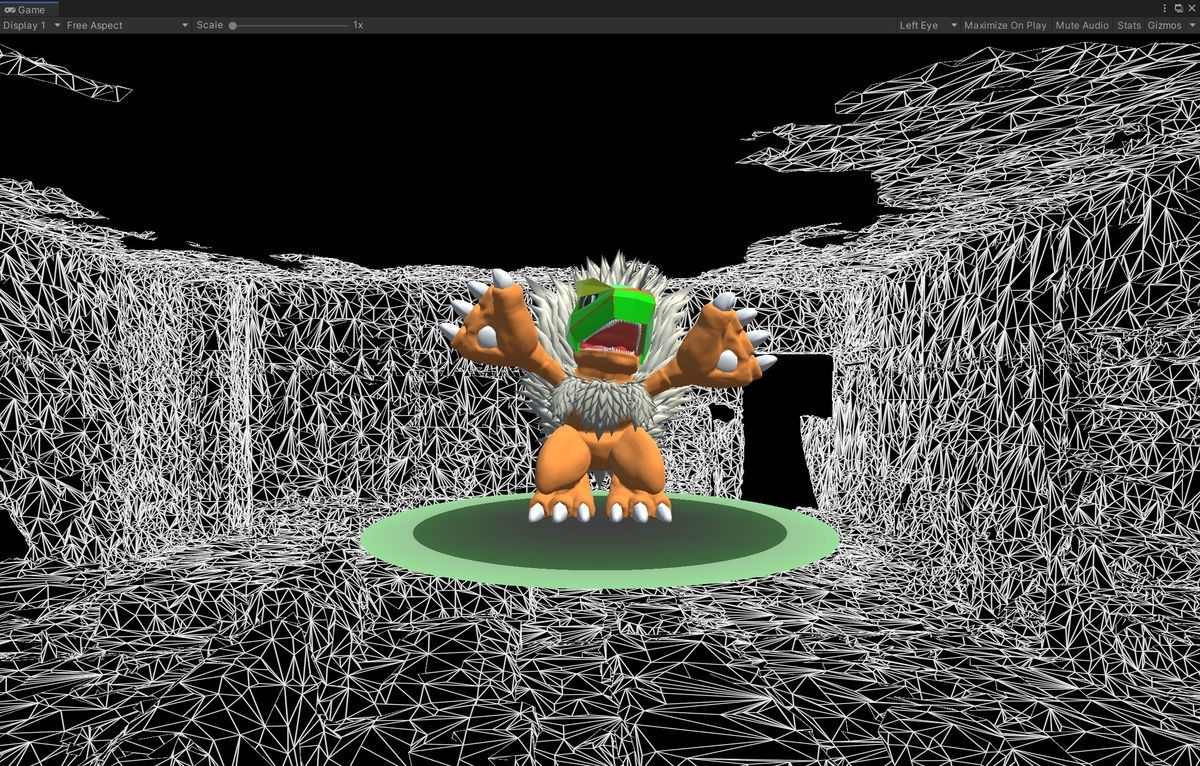The width and height of the screenshot is (1200, 766).
Task: Toggle Maximize On Play
Action: [x=1005, y=25]
